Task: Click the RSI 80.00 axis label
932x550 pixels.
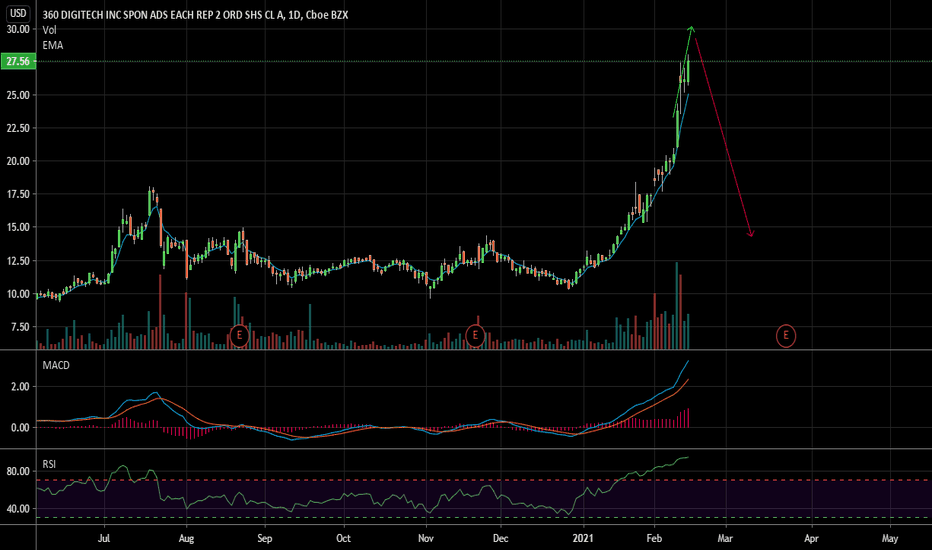Action: pyautogui.click(x=18, y=471)
